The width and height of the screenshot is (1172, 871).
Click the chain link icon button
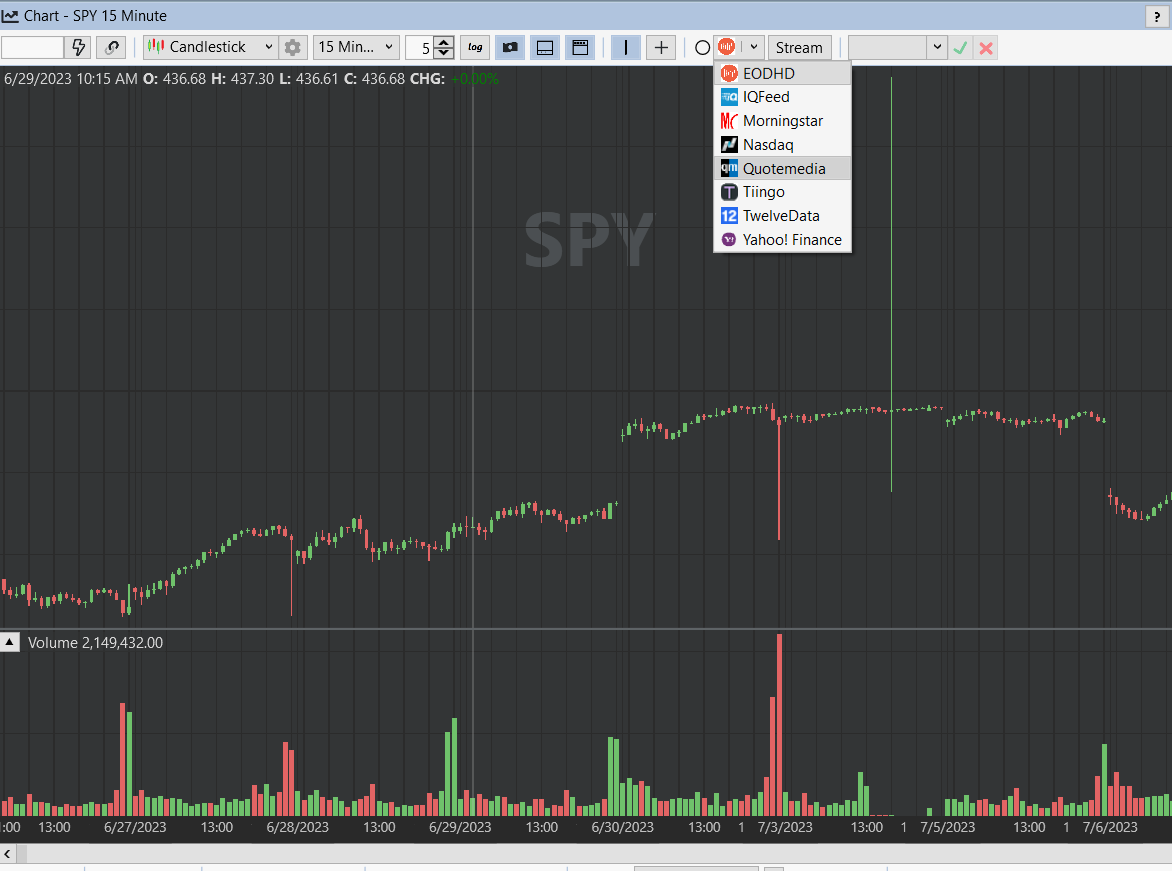tap(111, 48)
